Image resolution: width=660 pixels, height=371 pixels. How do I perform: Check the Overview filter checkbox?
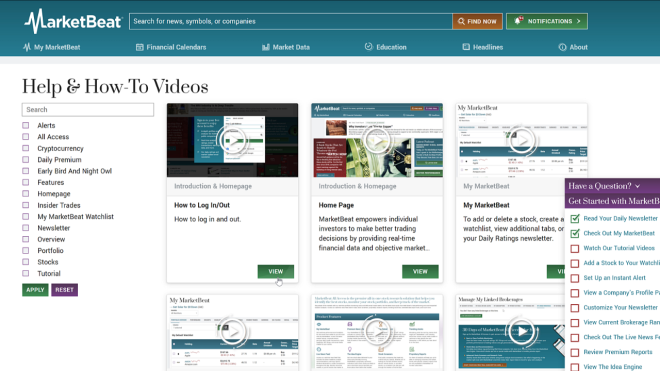26,239
